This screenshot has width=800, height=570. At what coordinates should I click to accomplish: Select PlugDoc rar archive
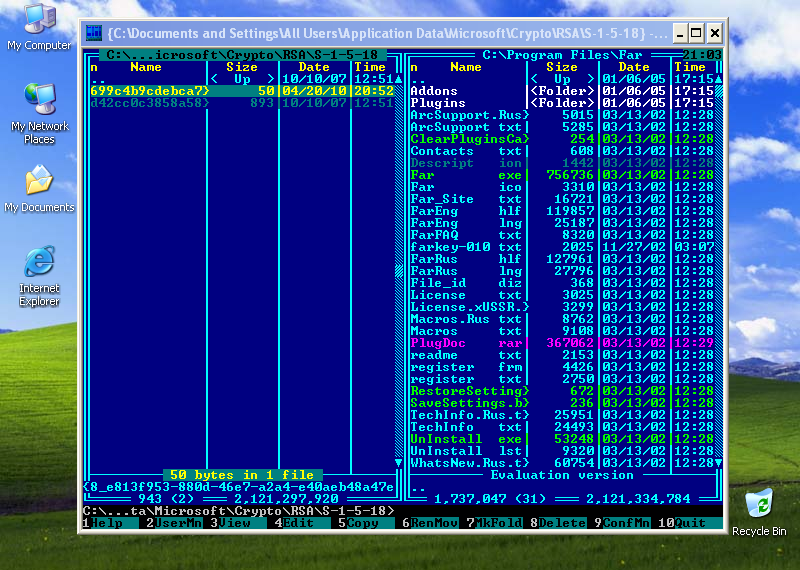tap(562, 343)
